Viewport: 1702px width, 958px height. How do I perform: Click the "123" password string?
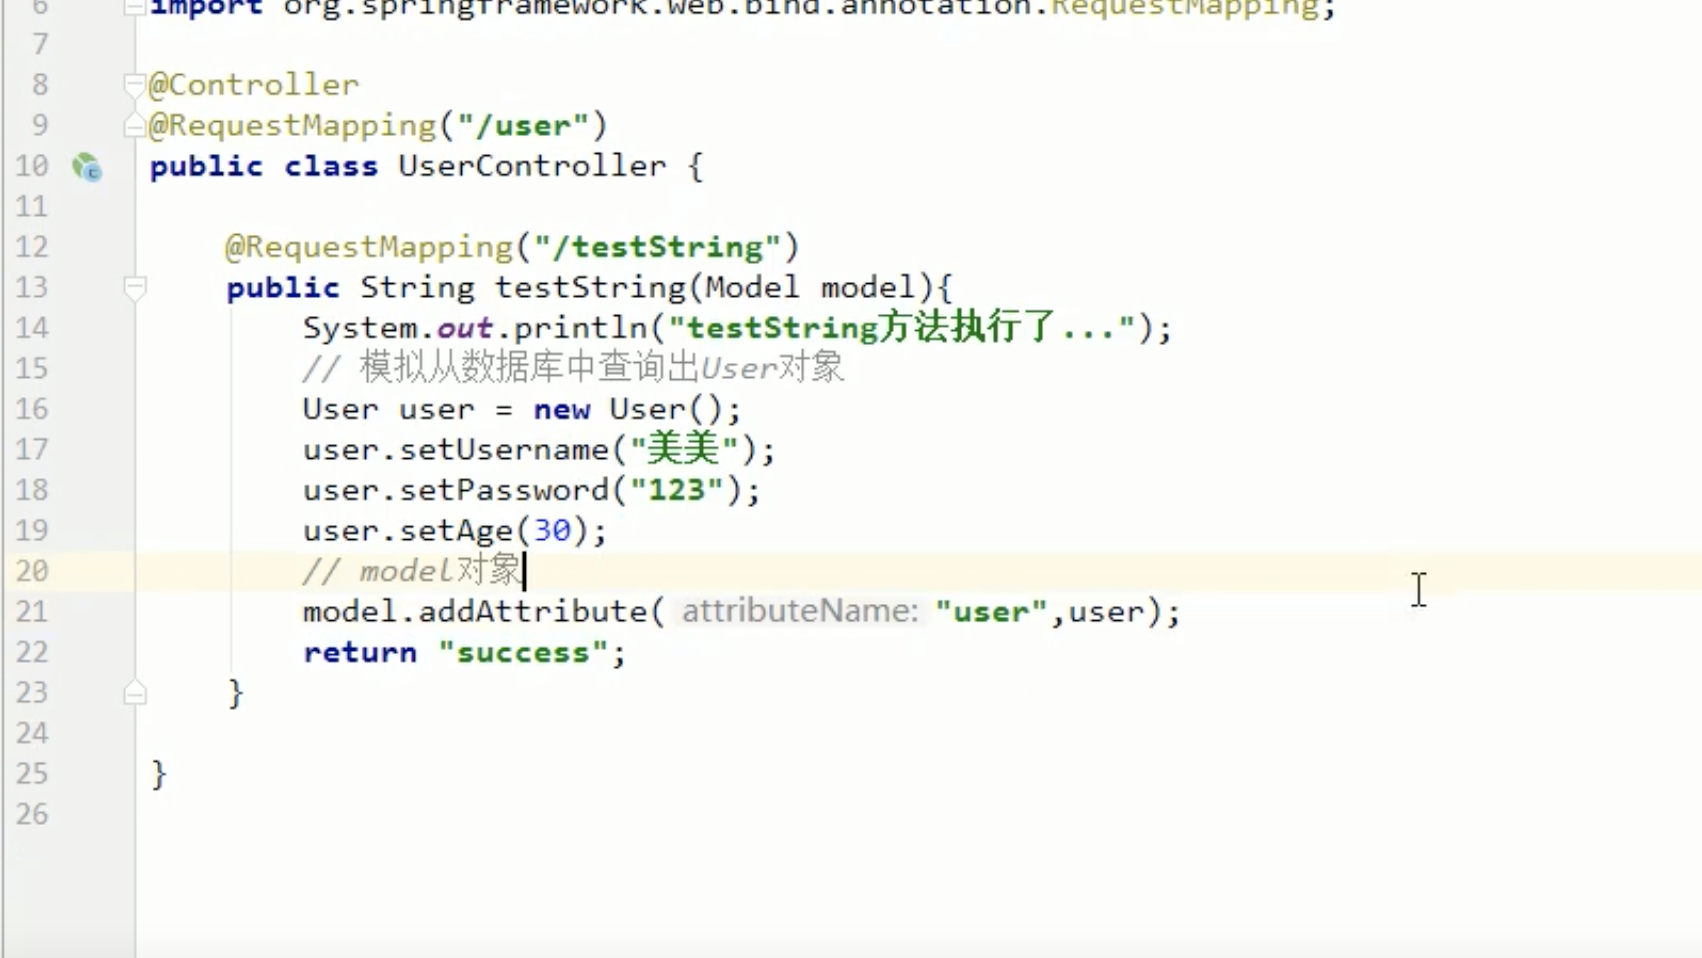point(676,490)
